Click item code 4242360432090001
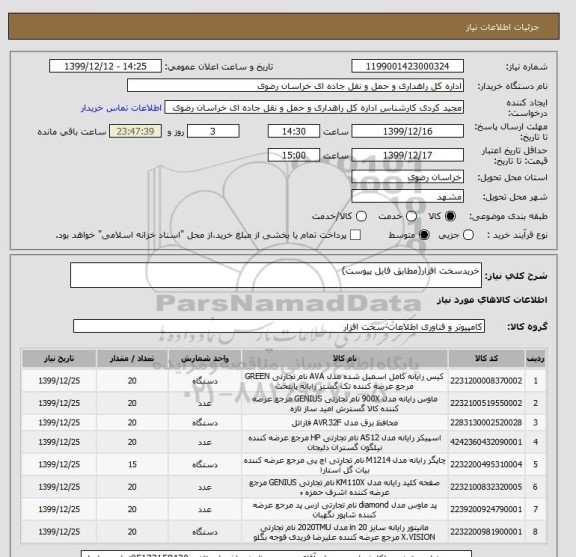The image size is (576, 557). (486, 442)
